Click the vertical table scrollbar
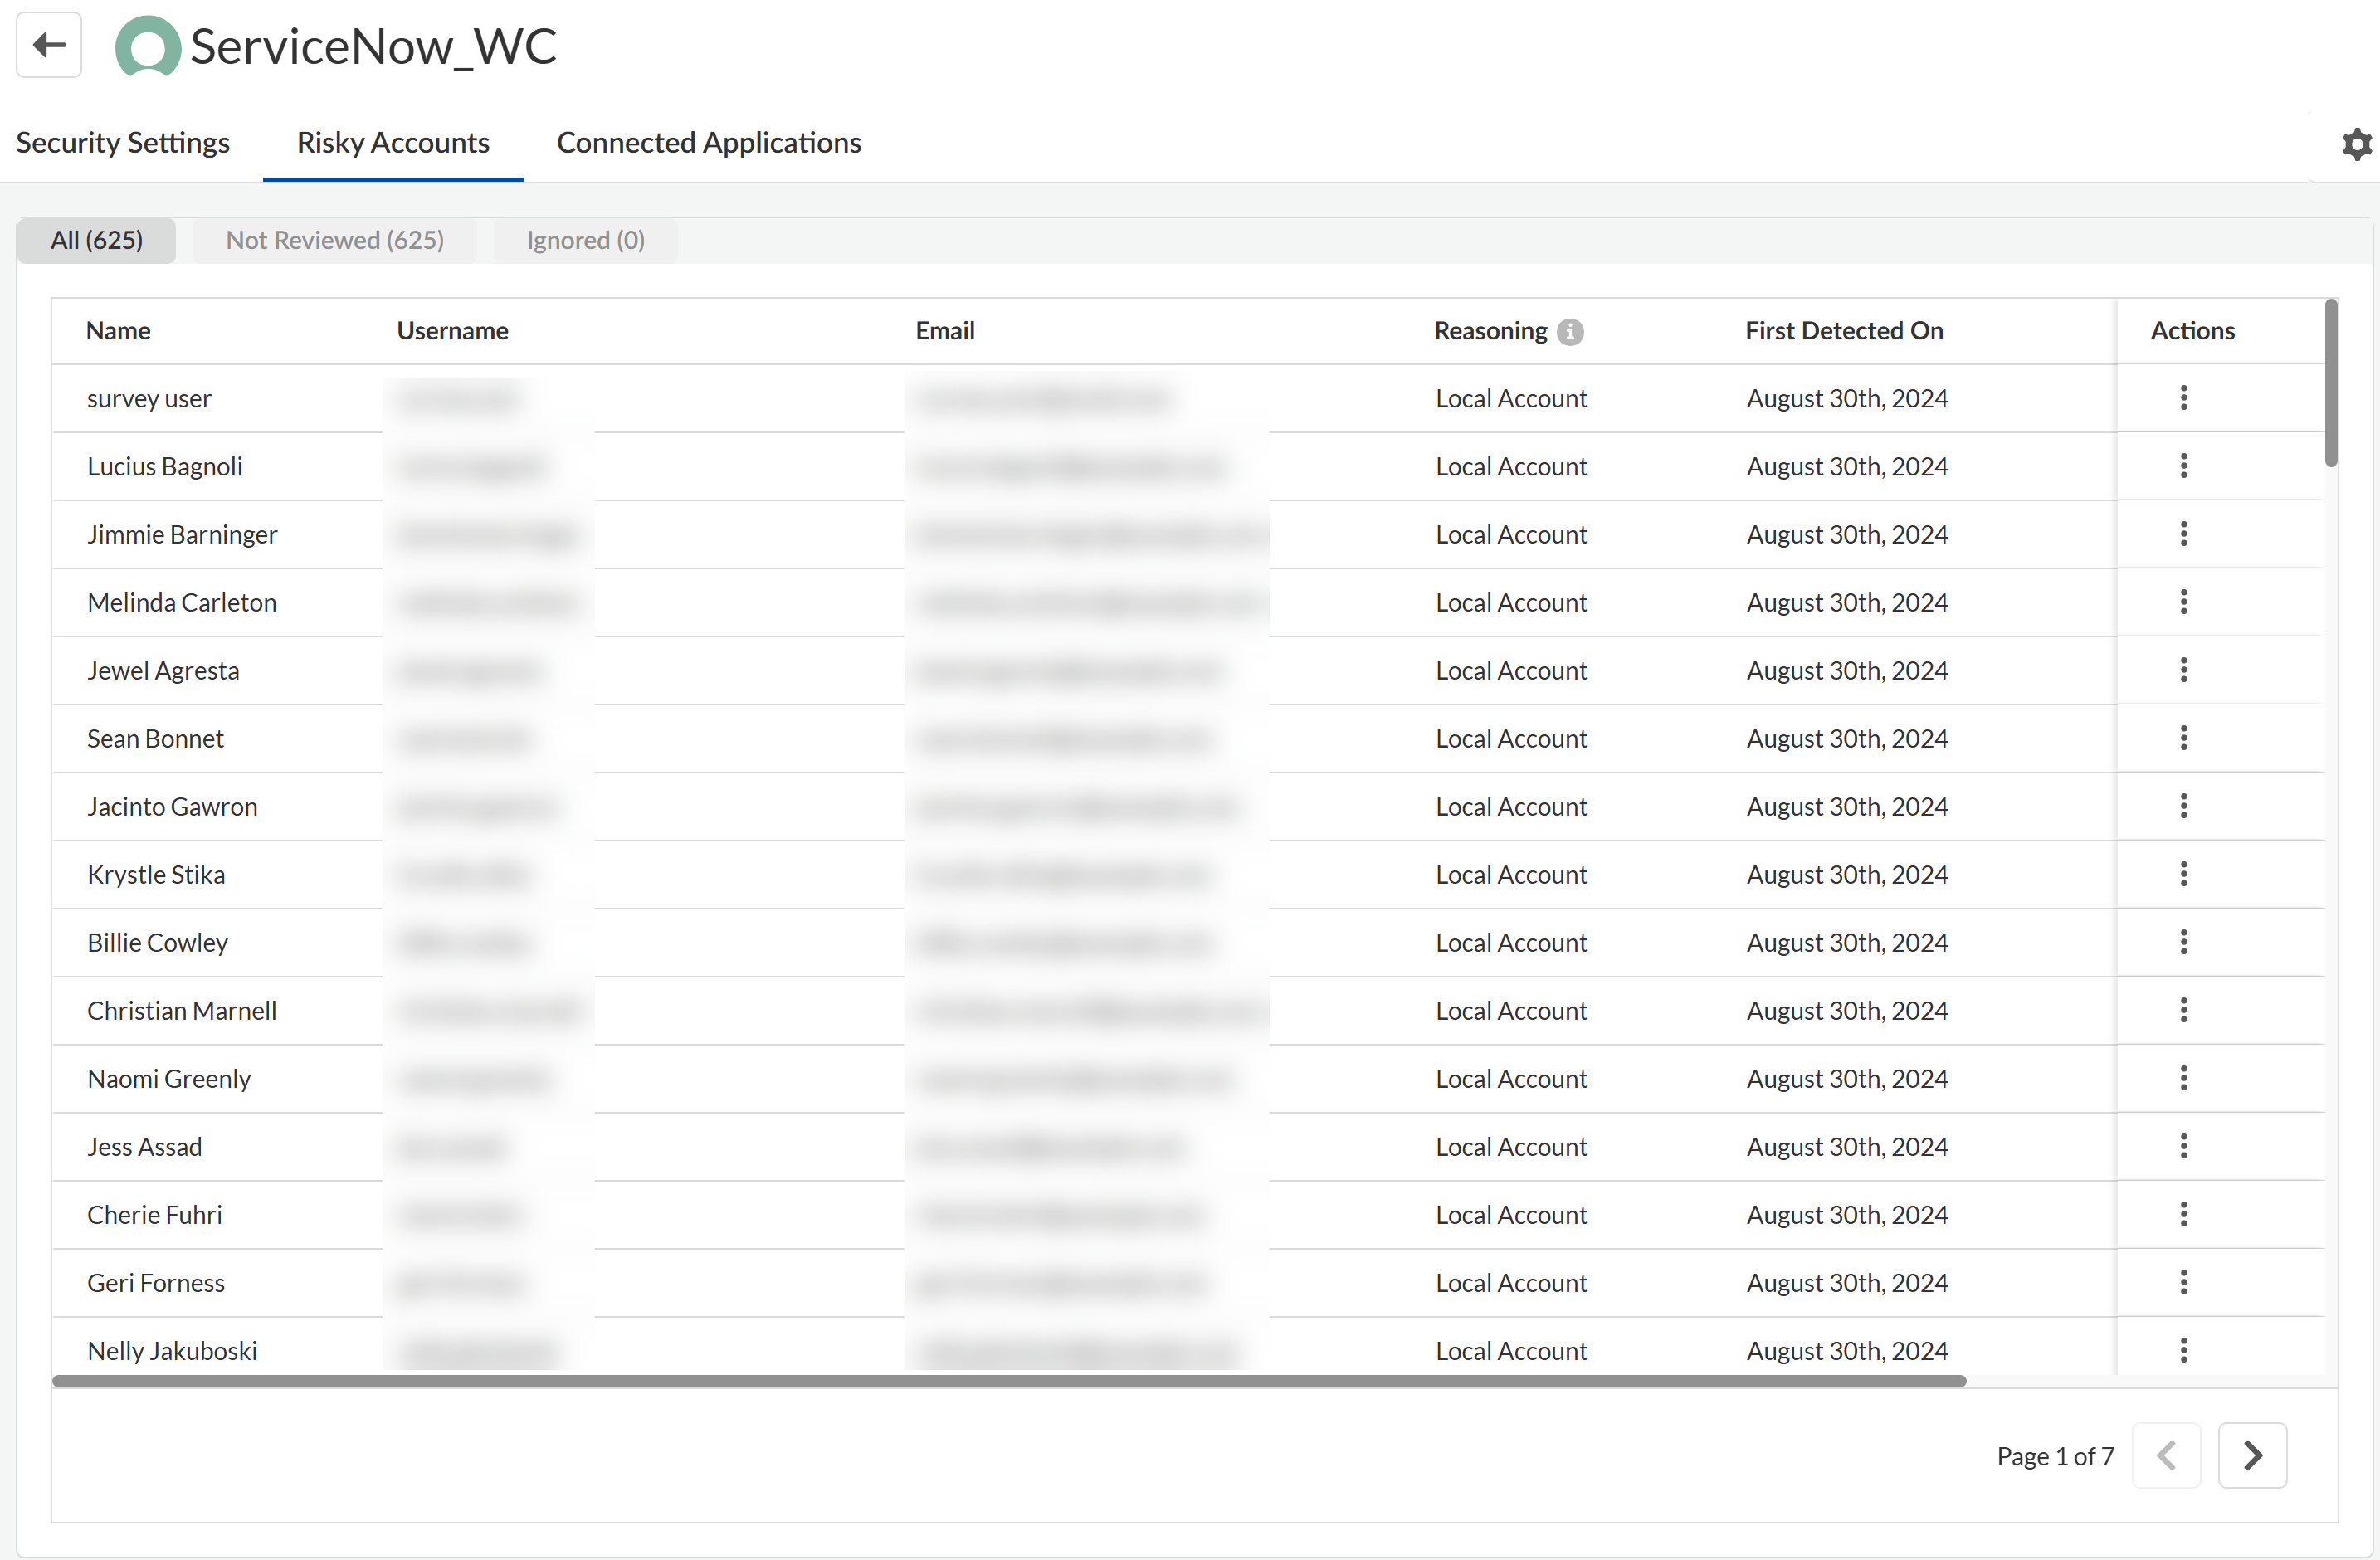Image resolution: width=2380 pixels, height=1560 pixels. pyautogui.click(x=2330, y=384)
